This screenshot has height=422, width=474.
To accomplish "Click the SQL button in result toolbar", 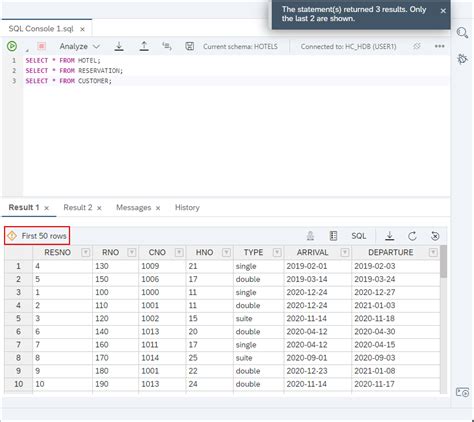I will 358,236.
